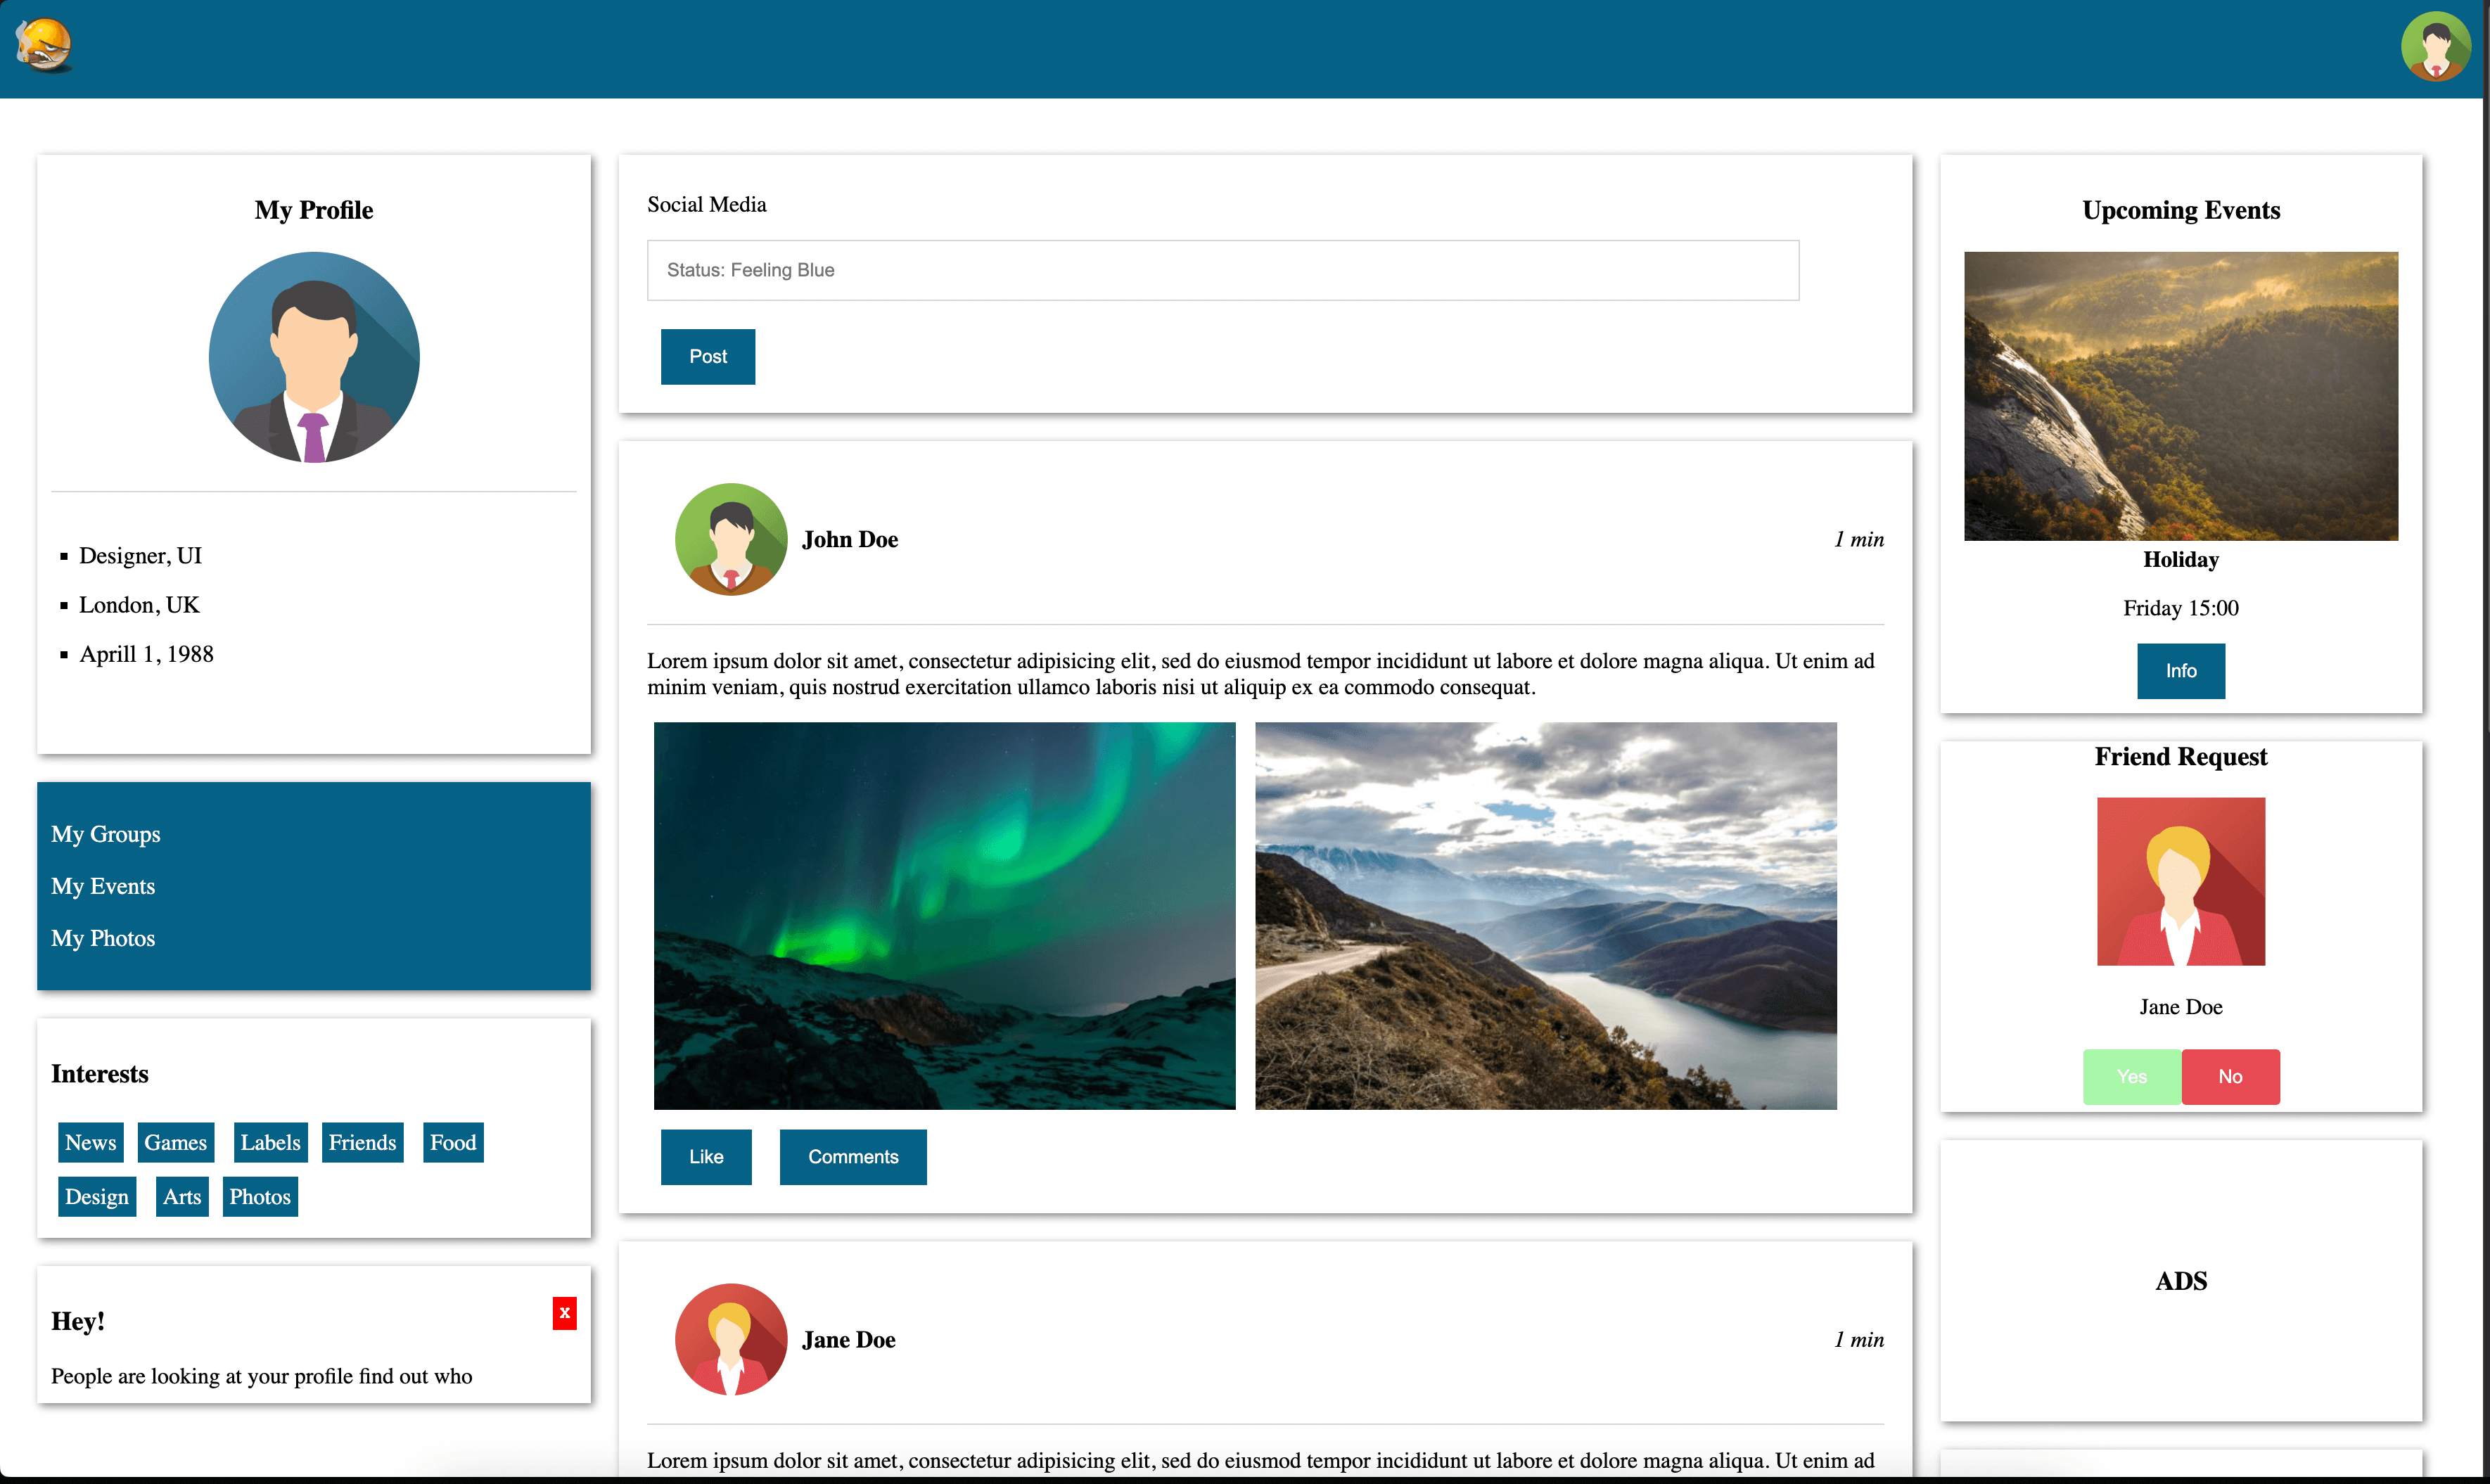The width and height of the screenshot is (2490, 1484).
Task: Click the ADS panel heading
Action: (x=2181, y=1282)
